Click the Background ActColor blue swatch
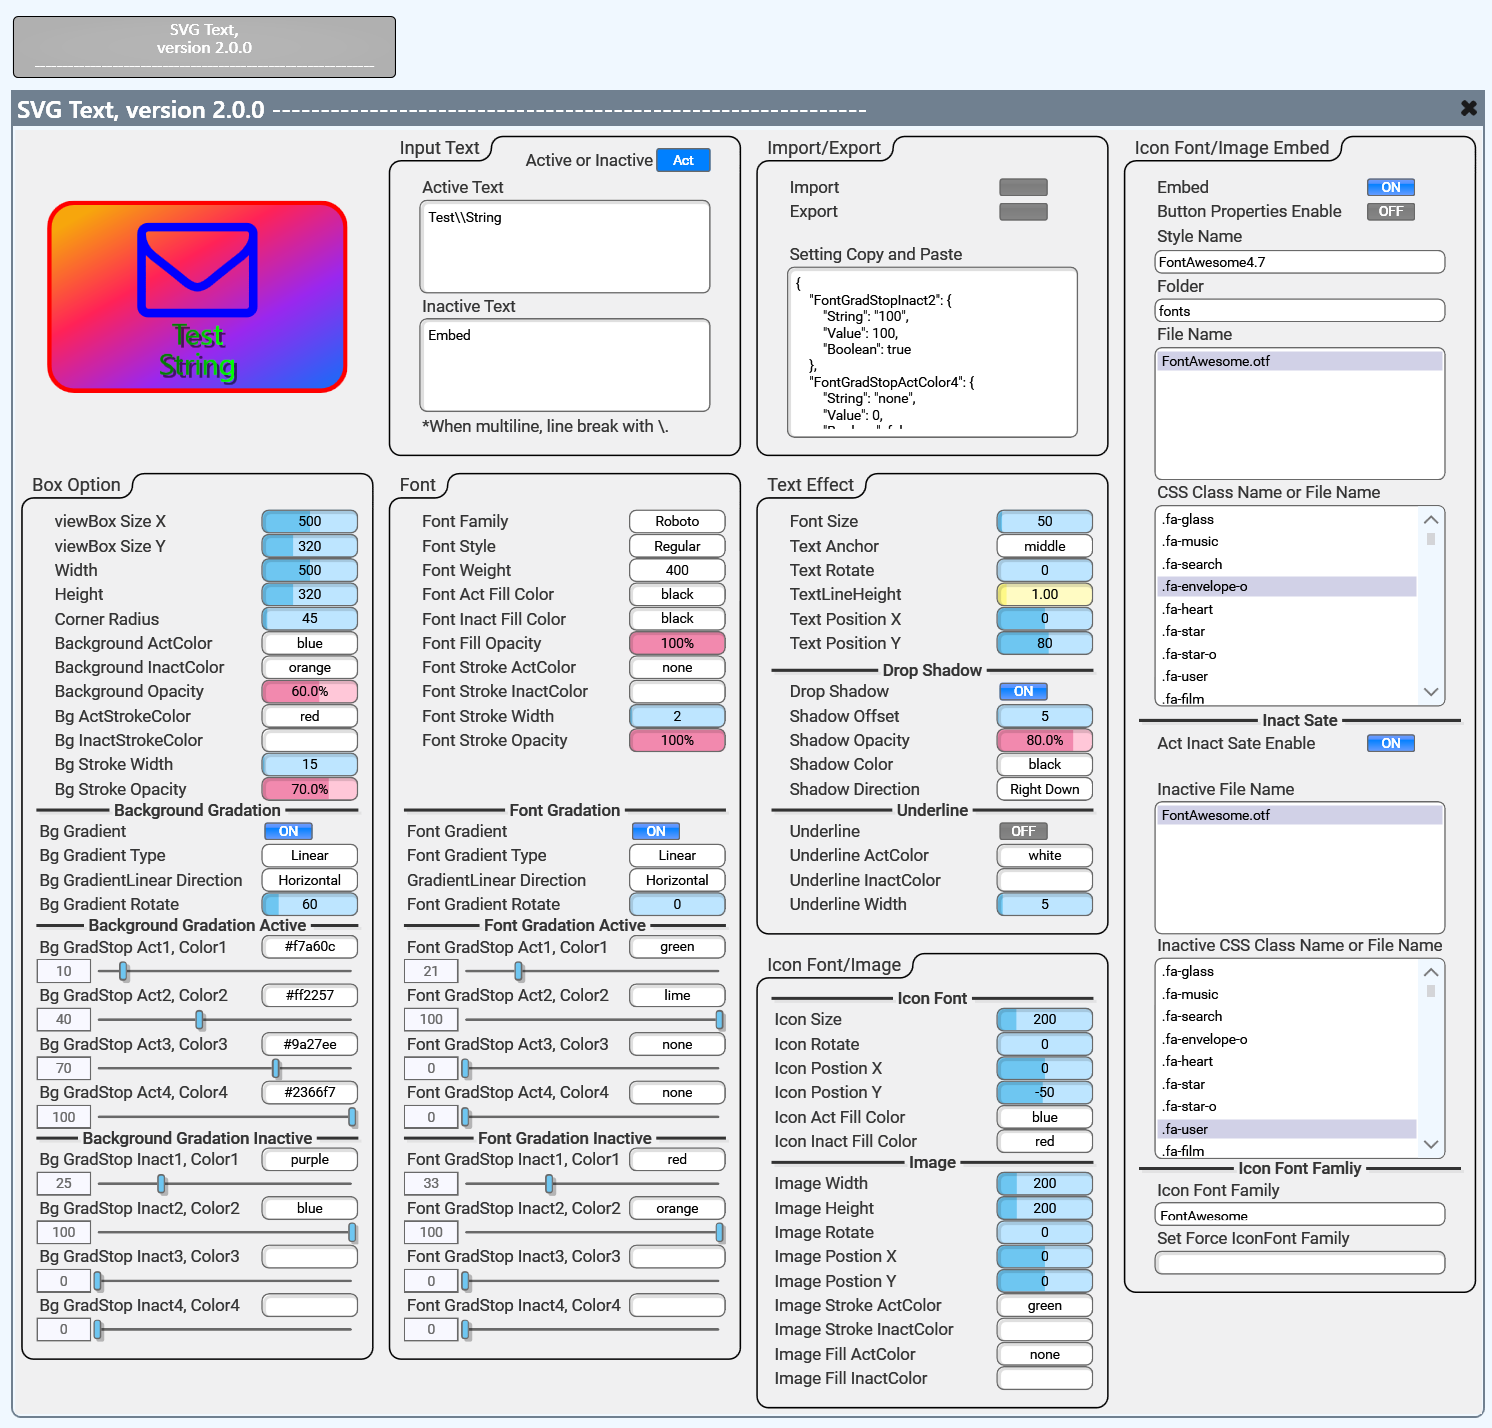The height and width of the screenshot is (1428, 1492). (310, 643)
